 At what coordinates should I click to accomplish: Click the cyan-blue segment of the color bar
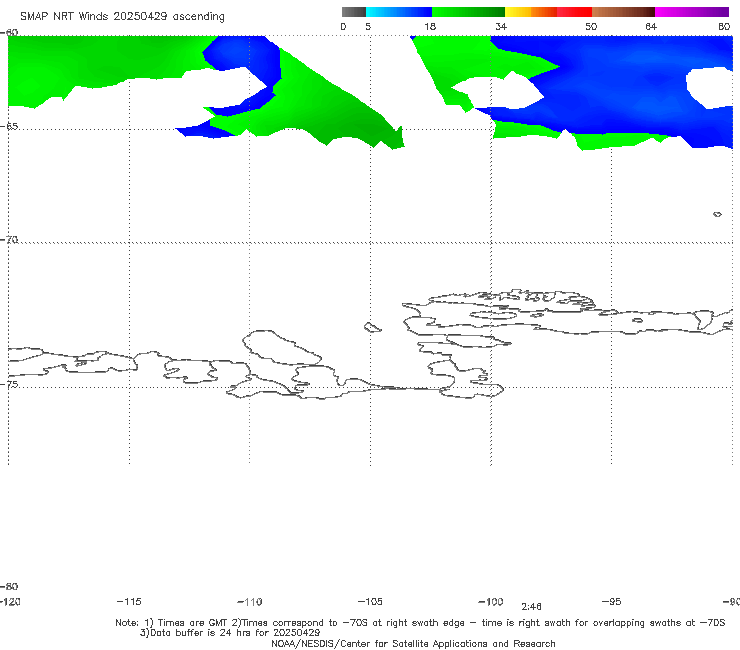tap(399, 12)
